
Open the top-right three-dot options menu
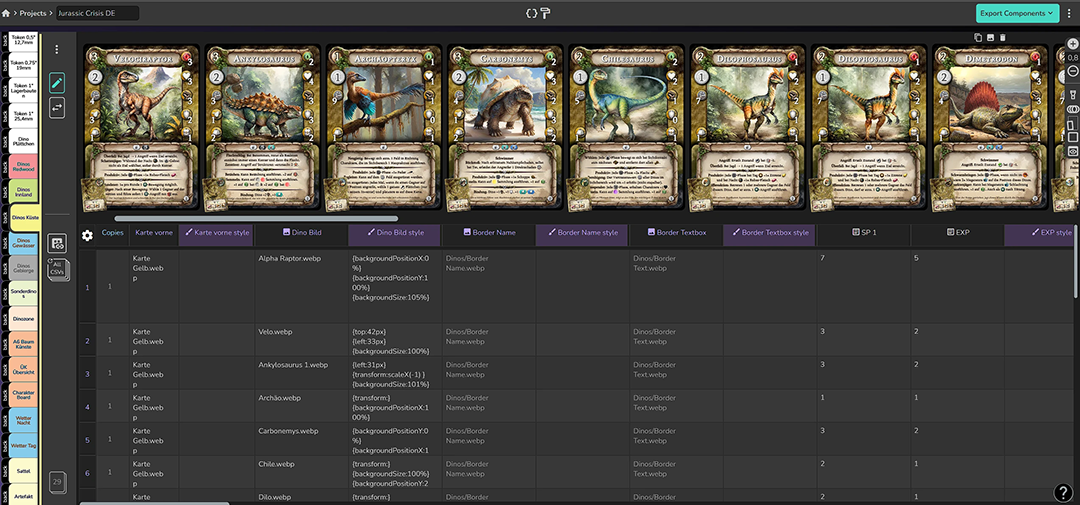pos(1069,13)
